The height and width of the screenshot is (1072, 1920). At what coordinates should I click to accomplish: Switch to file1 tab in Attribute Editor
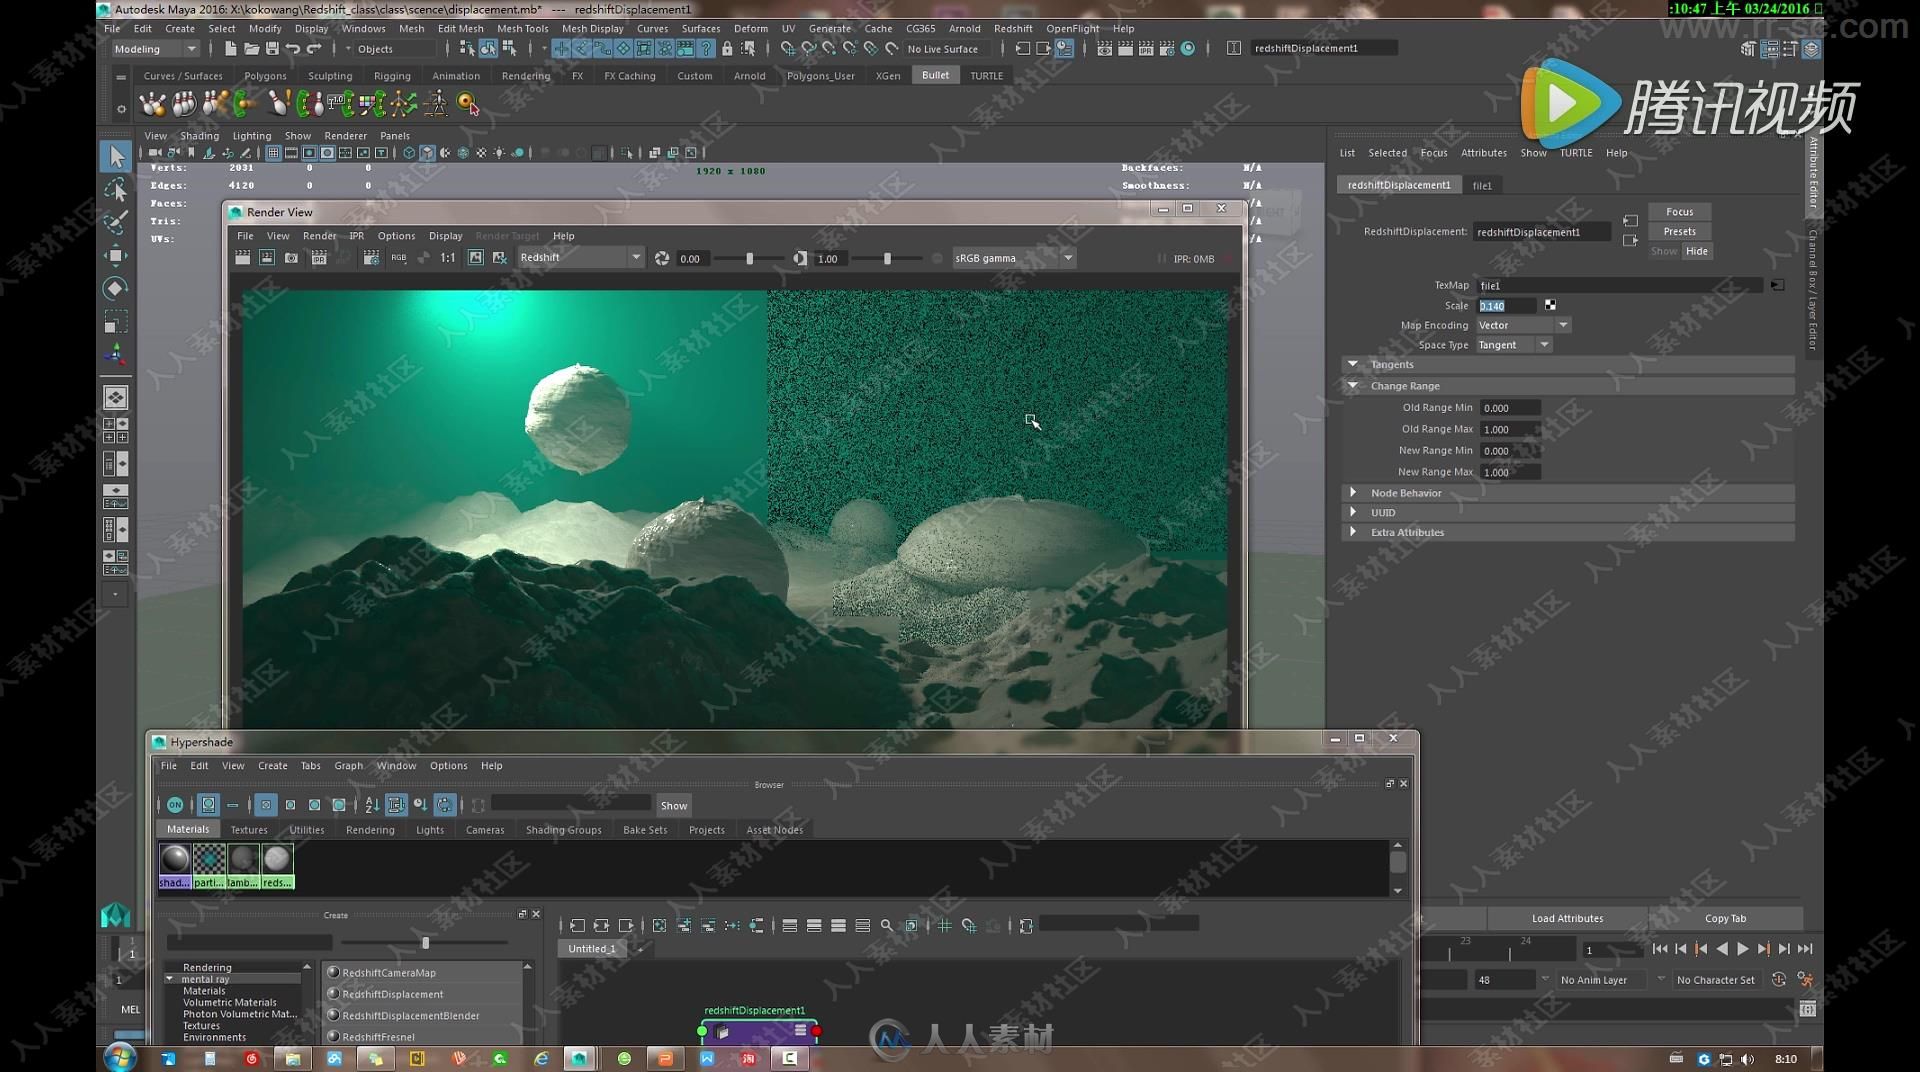point(1481,186)
